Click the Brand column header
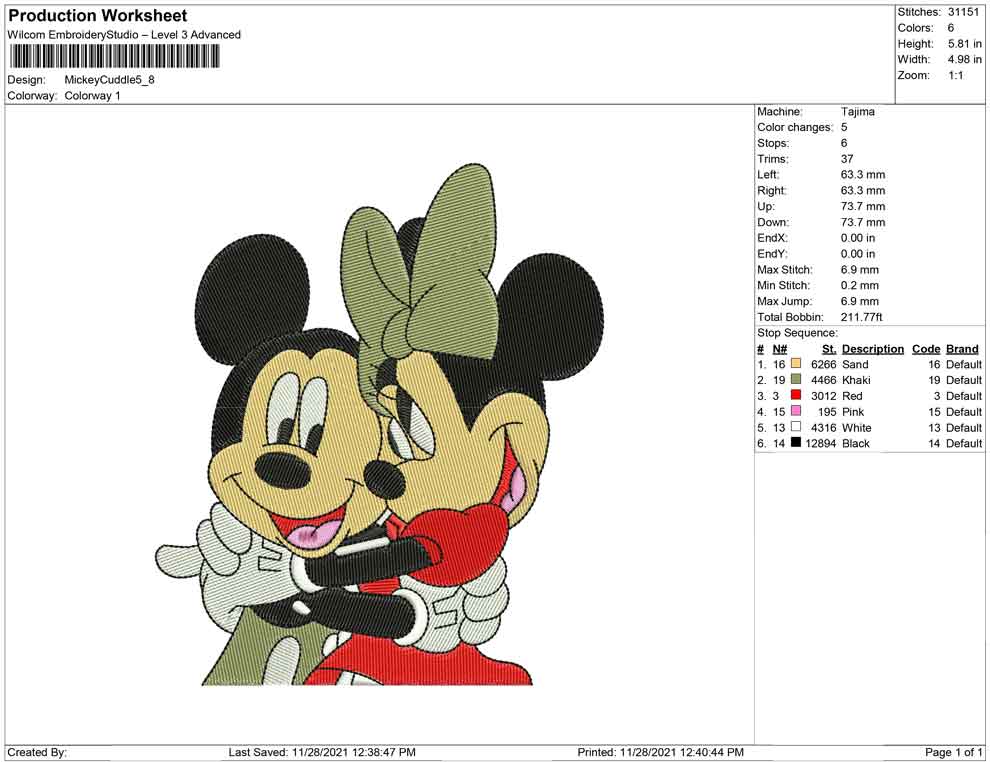 [x=962, y=349]
